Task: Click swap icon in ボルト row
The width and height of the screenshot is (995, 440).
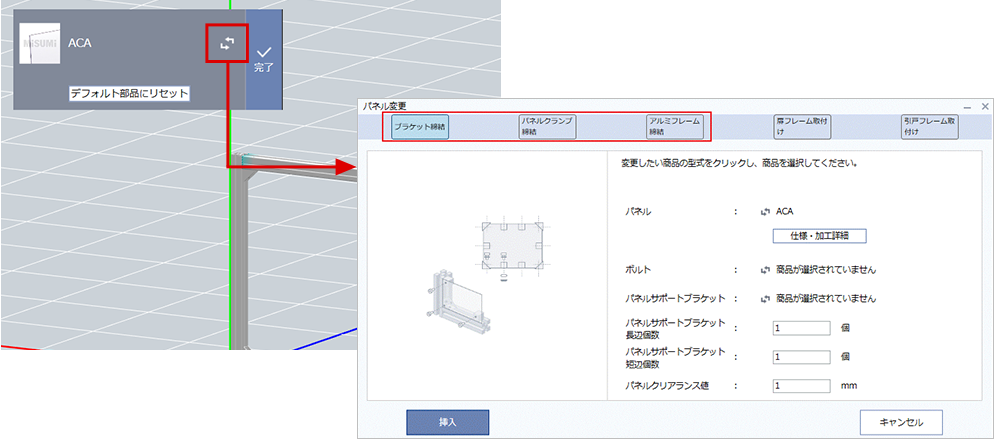Action: click(765, 270)
